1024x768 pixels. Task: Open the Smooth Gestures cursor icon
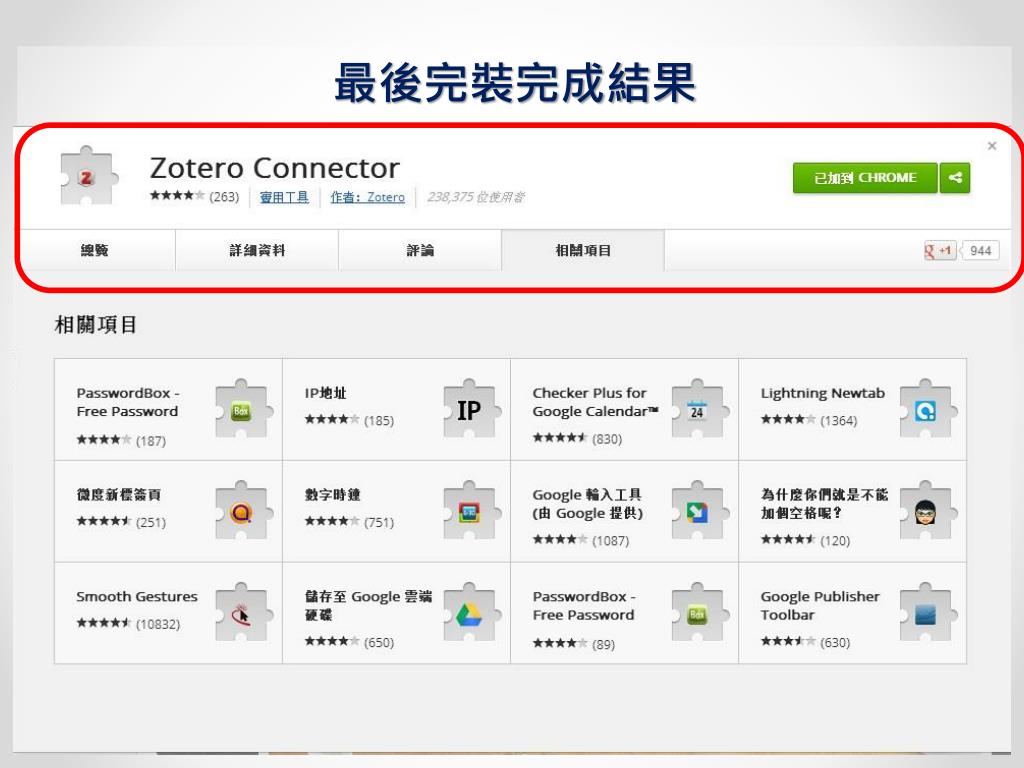[242, 614]
